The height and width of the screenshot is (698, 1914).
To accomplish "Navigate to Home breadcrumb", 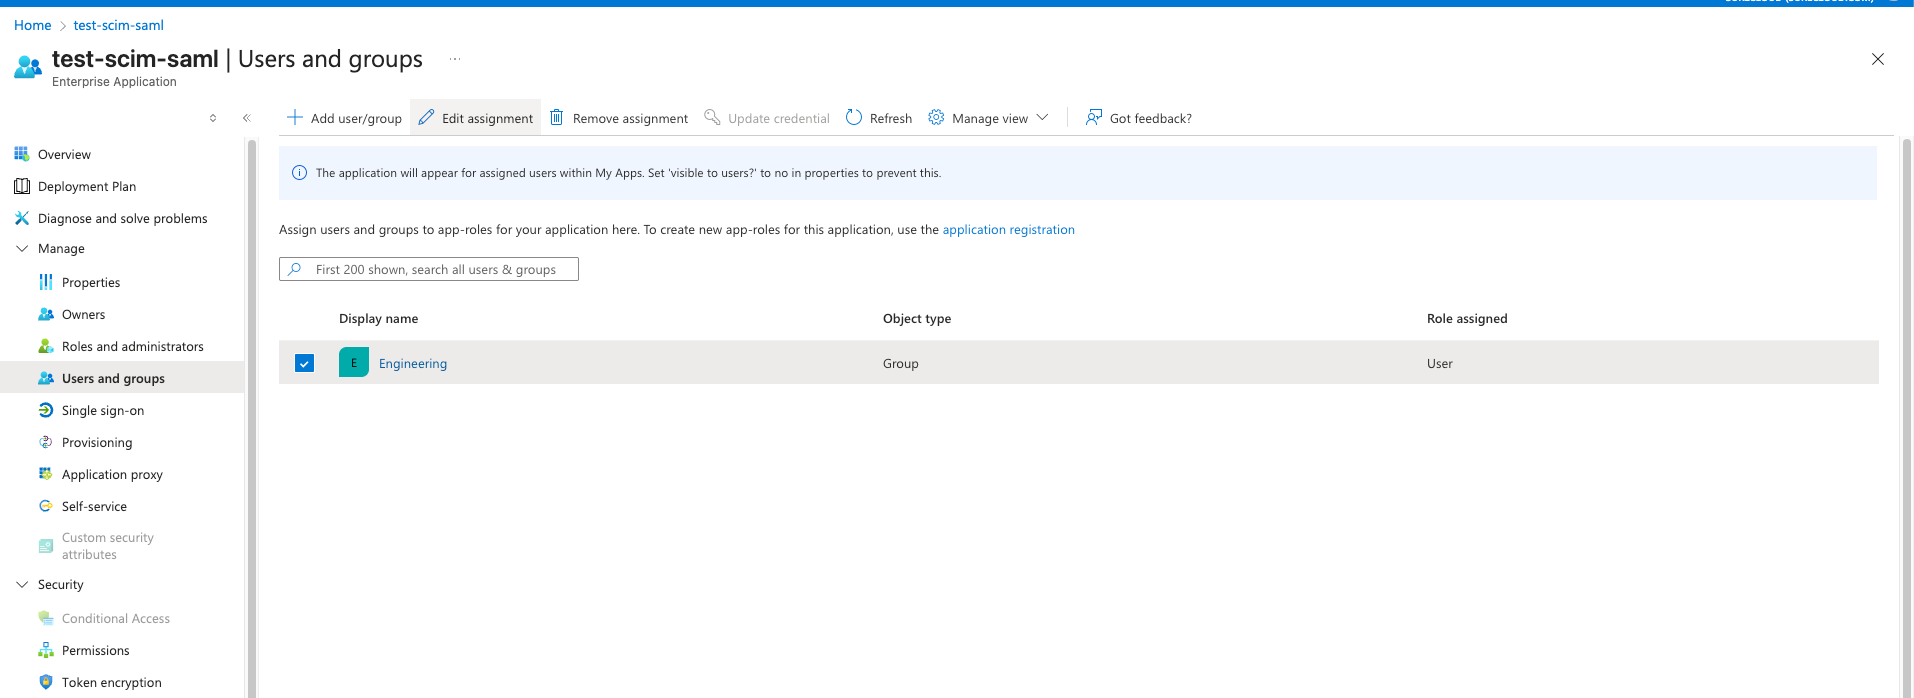I will tap(32, 25).
